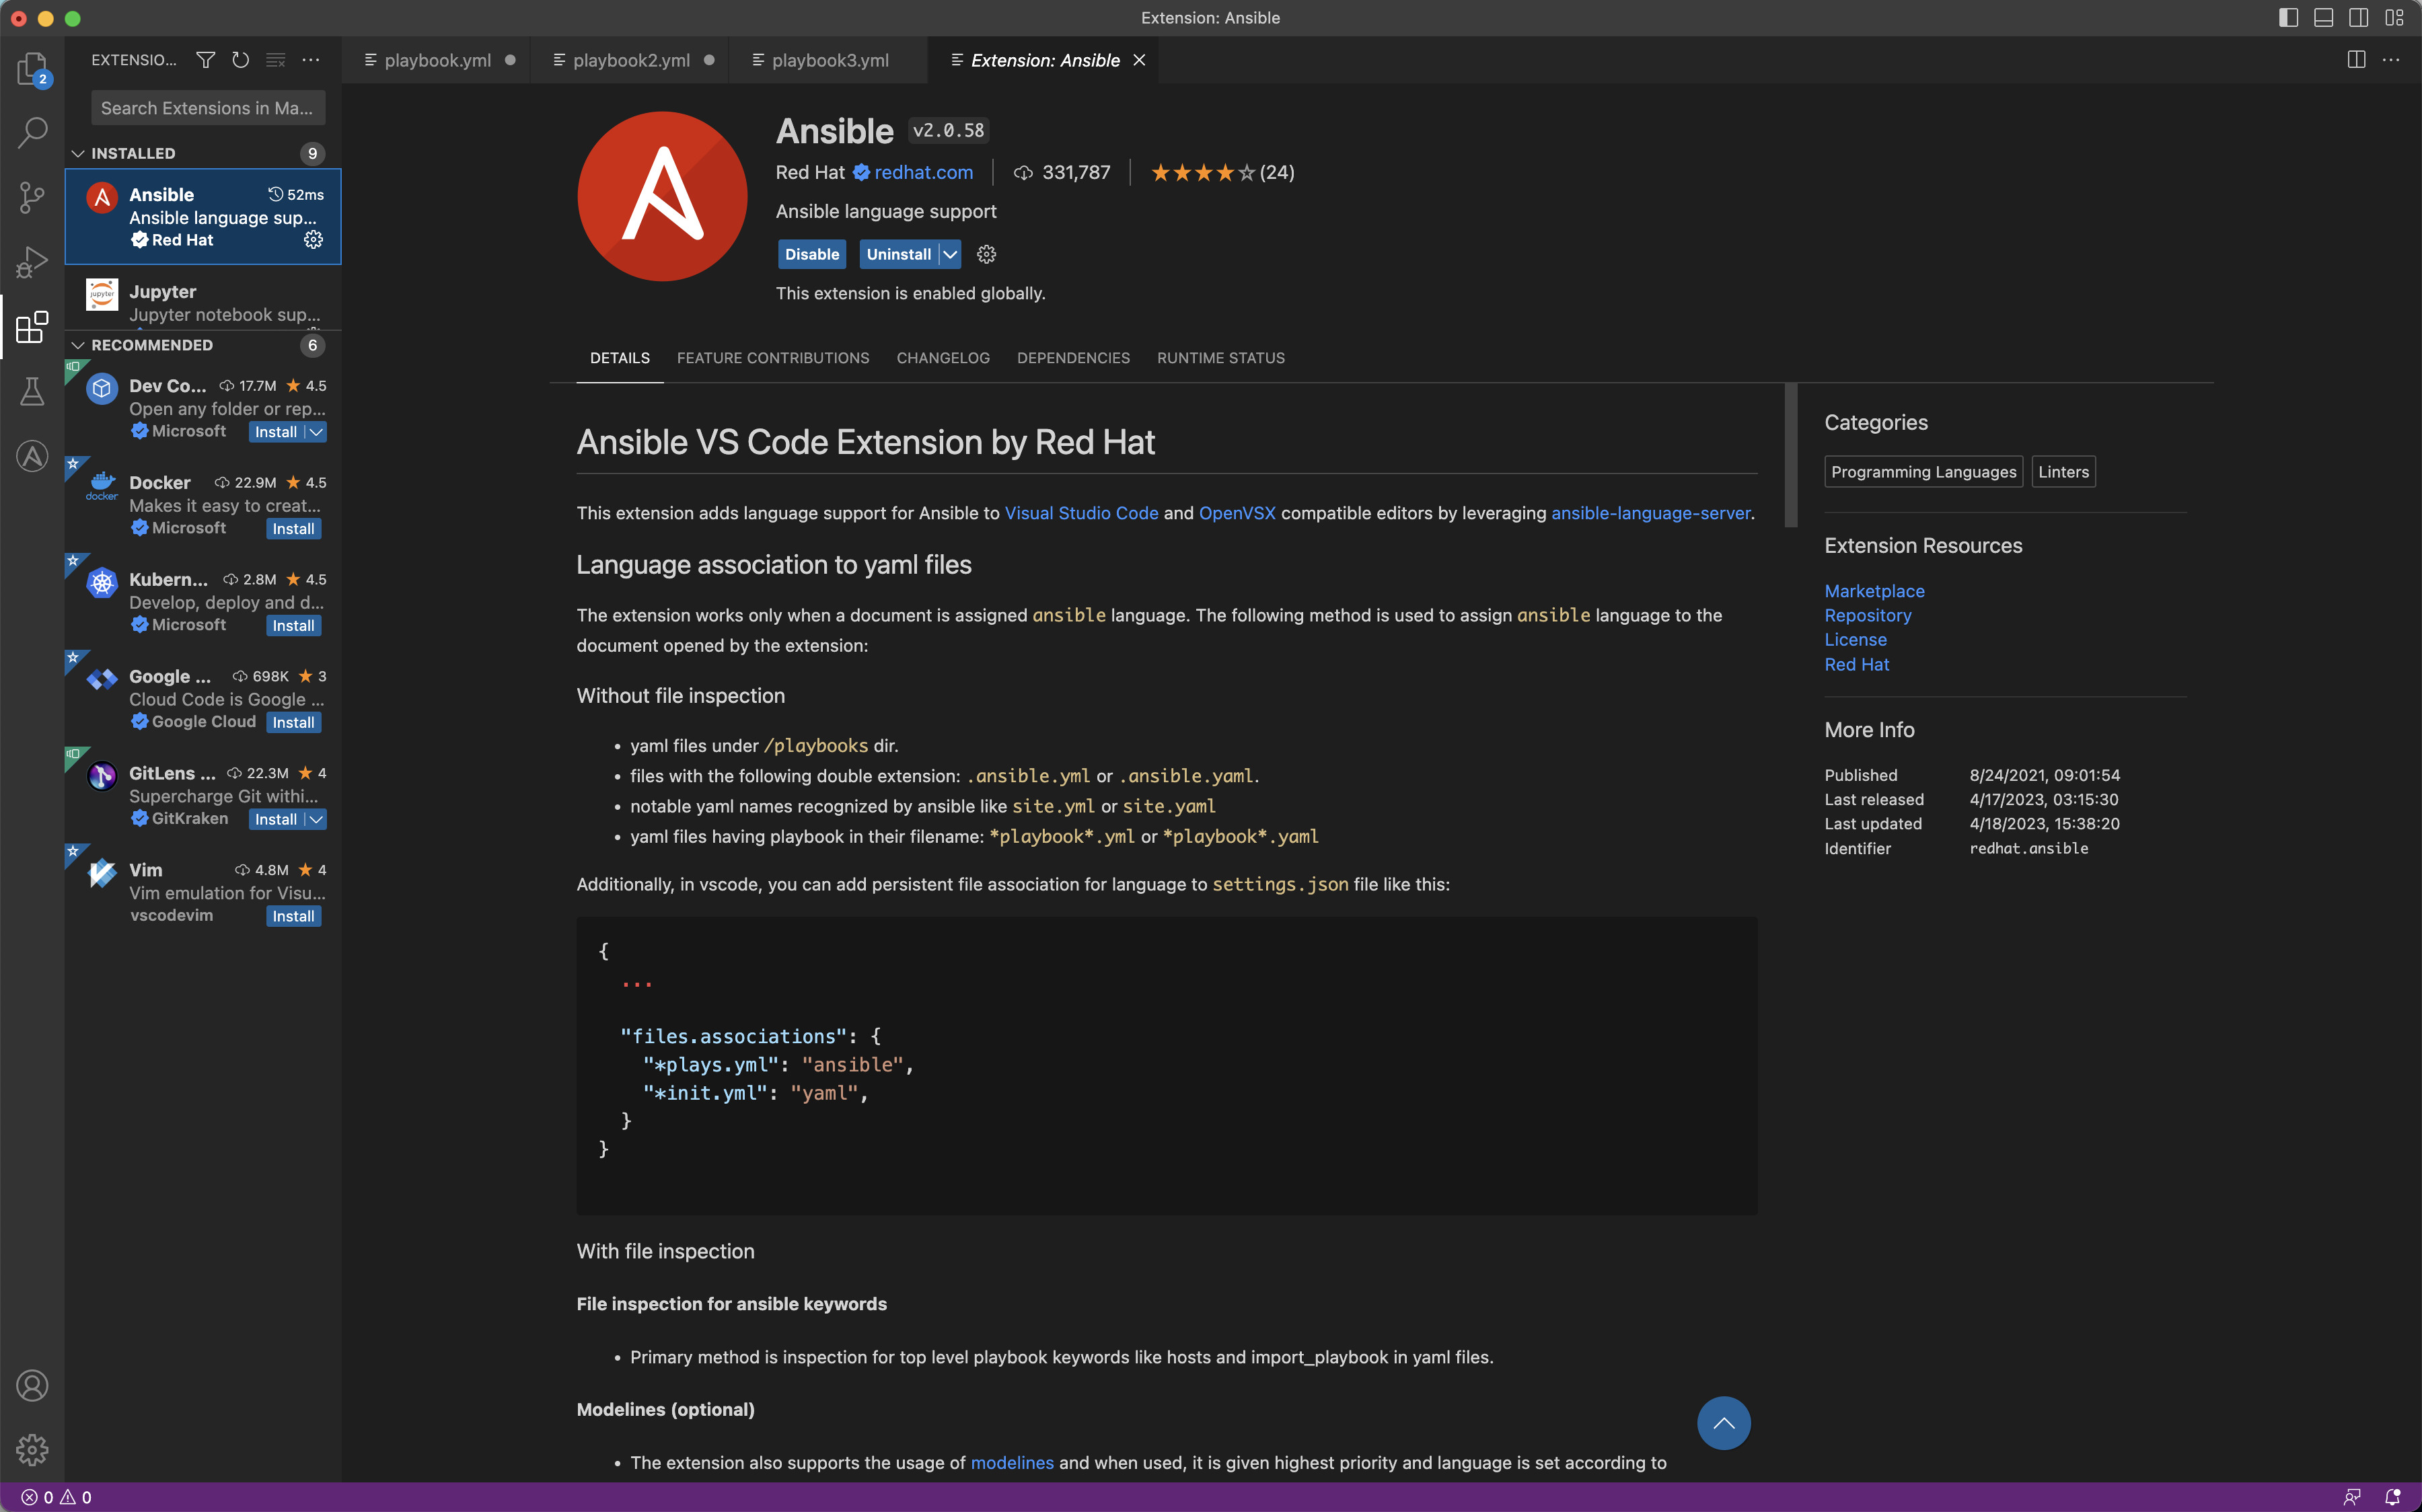Refresh the extensions list
Viewport: 2422px width, 1512px height.
[x=239, y=60]
